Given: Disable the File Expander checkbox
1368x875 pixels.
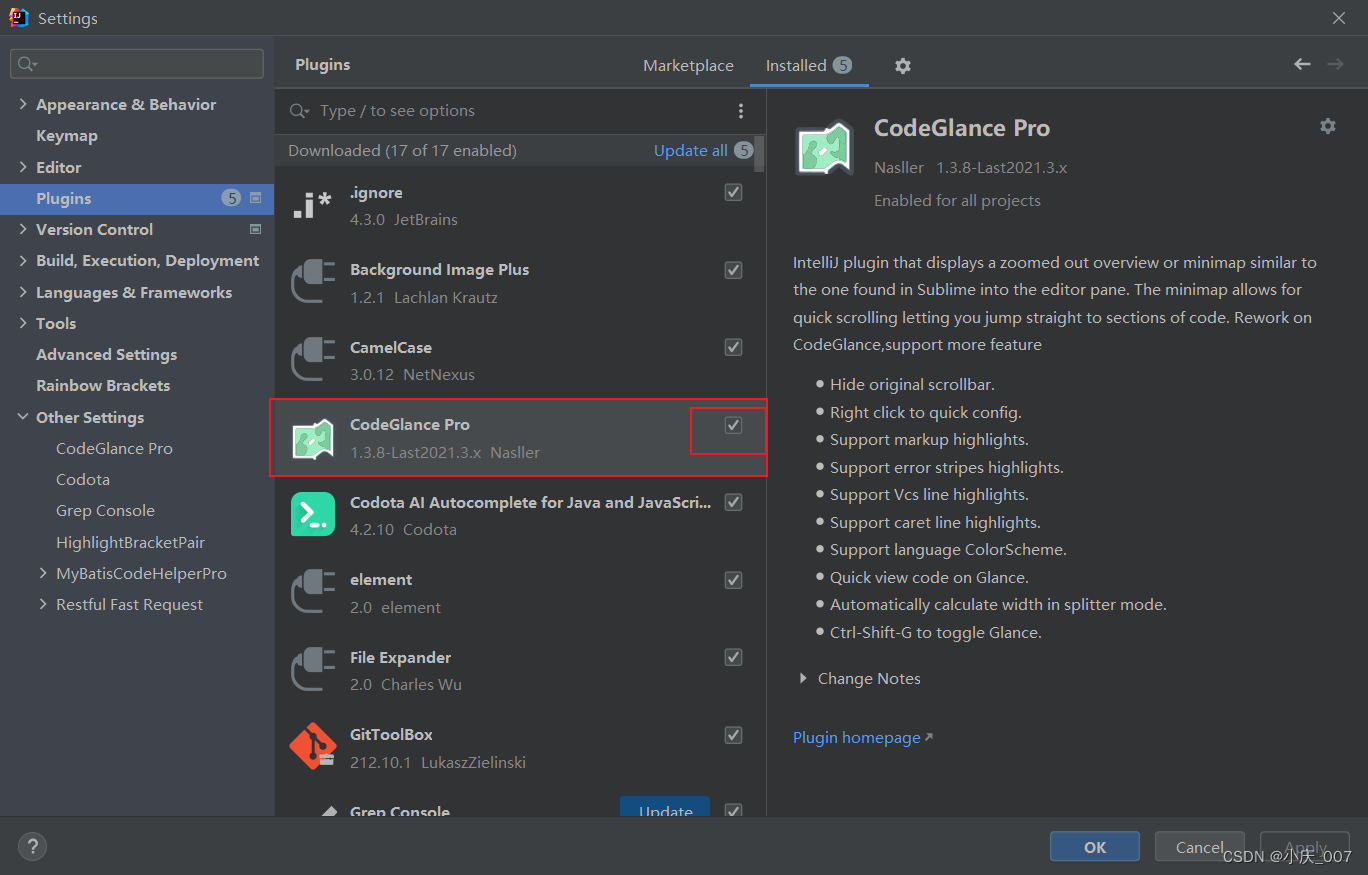Looking at the screenshot, I should coord(734,657).
